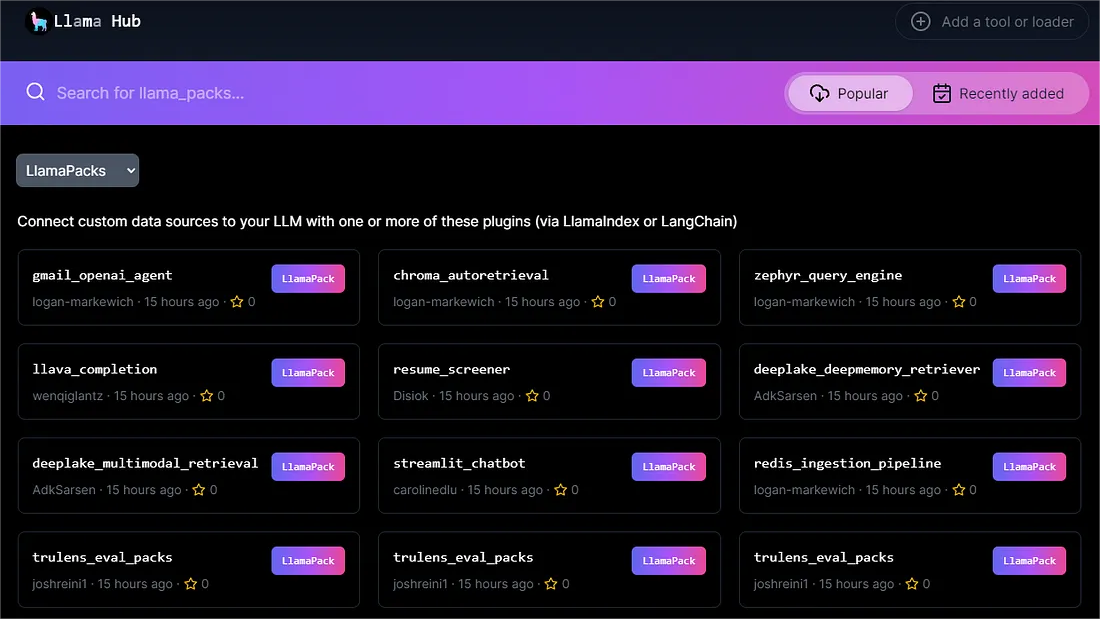
Task: Click the LlamaPack badge on chroma_autoretrieval
Action: click(669, 279)
